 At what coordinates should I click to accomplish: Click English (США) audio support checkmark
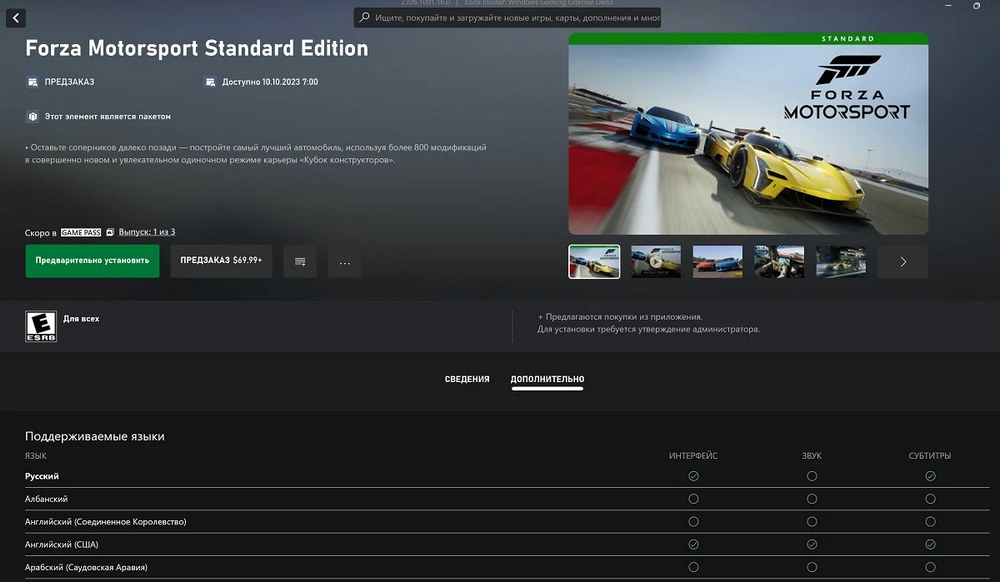(811, 544)
